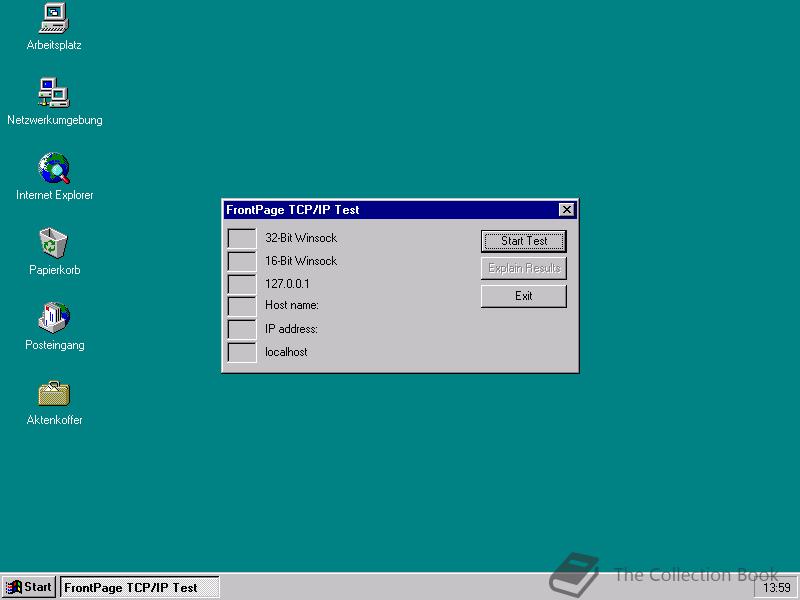Click the taskbar clock showing 13:59

pos(777,588)
